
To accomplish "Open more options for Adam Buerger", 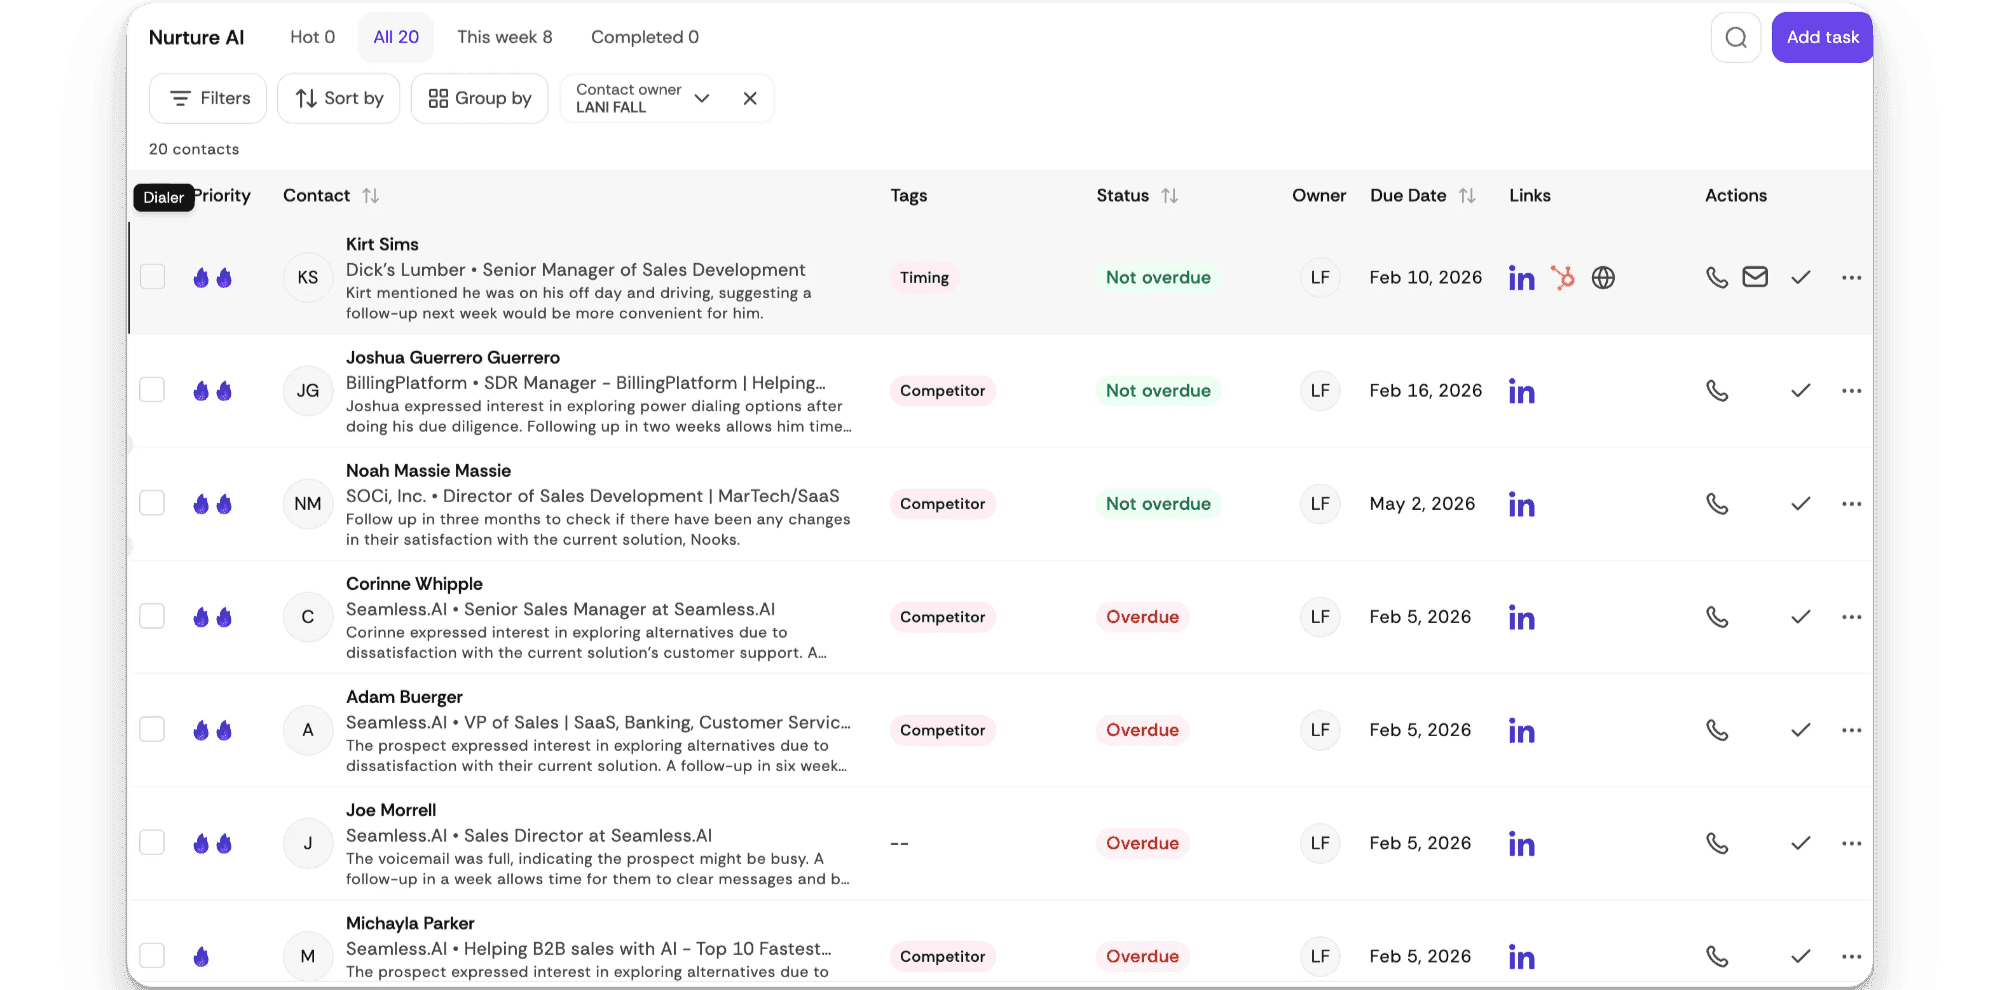I will point(1851,730).
